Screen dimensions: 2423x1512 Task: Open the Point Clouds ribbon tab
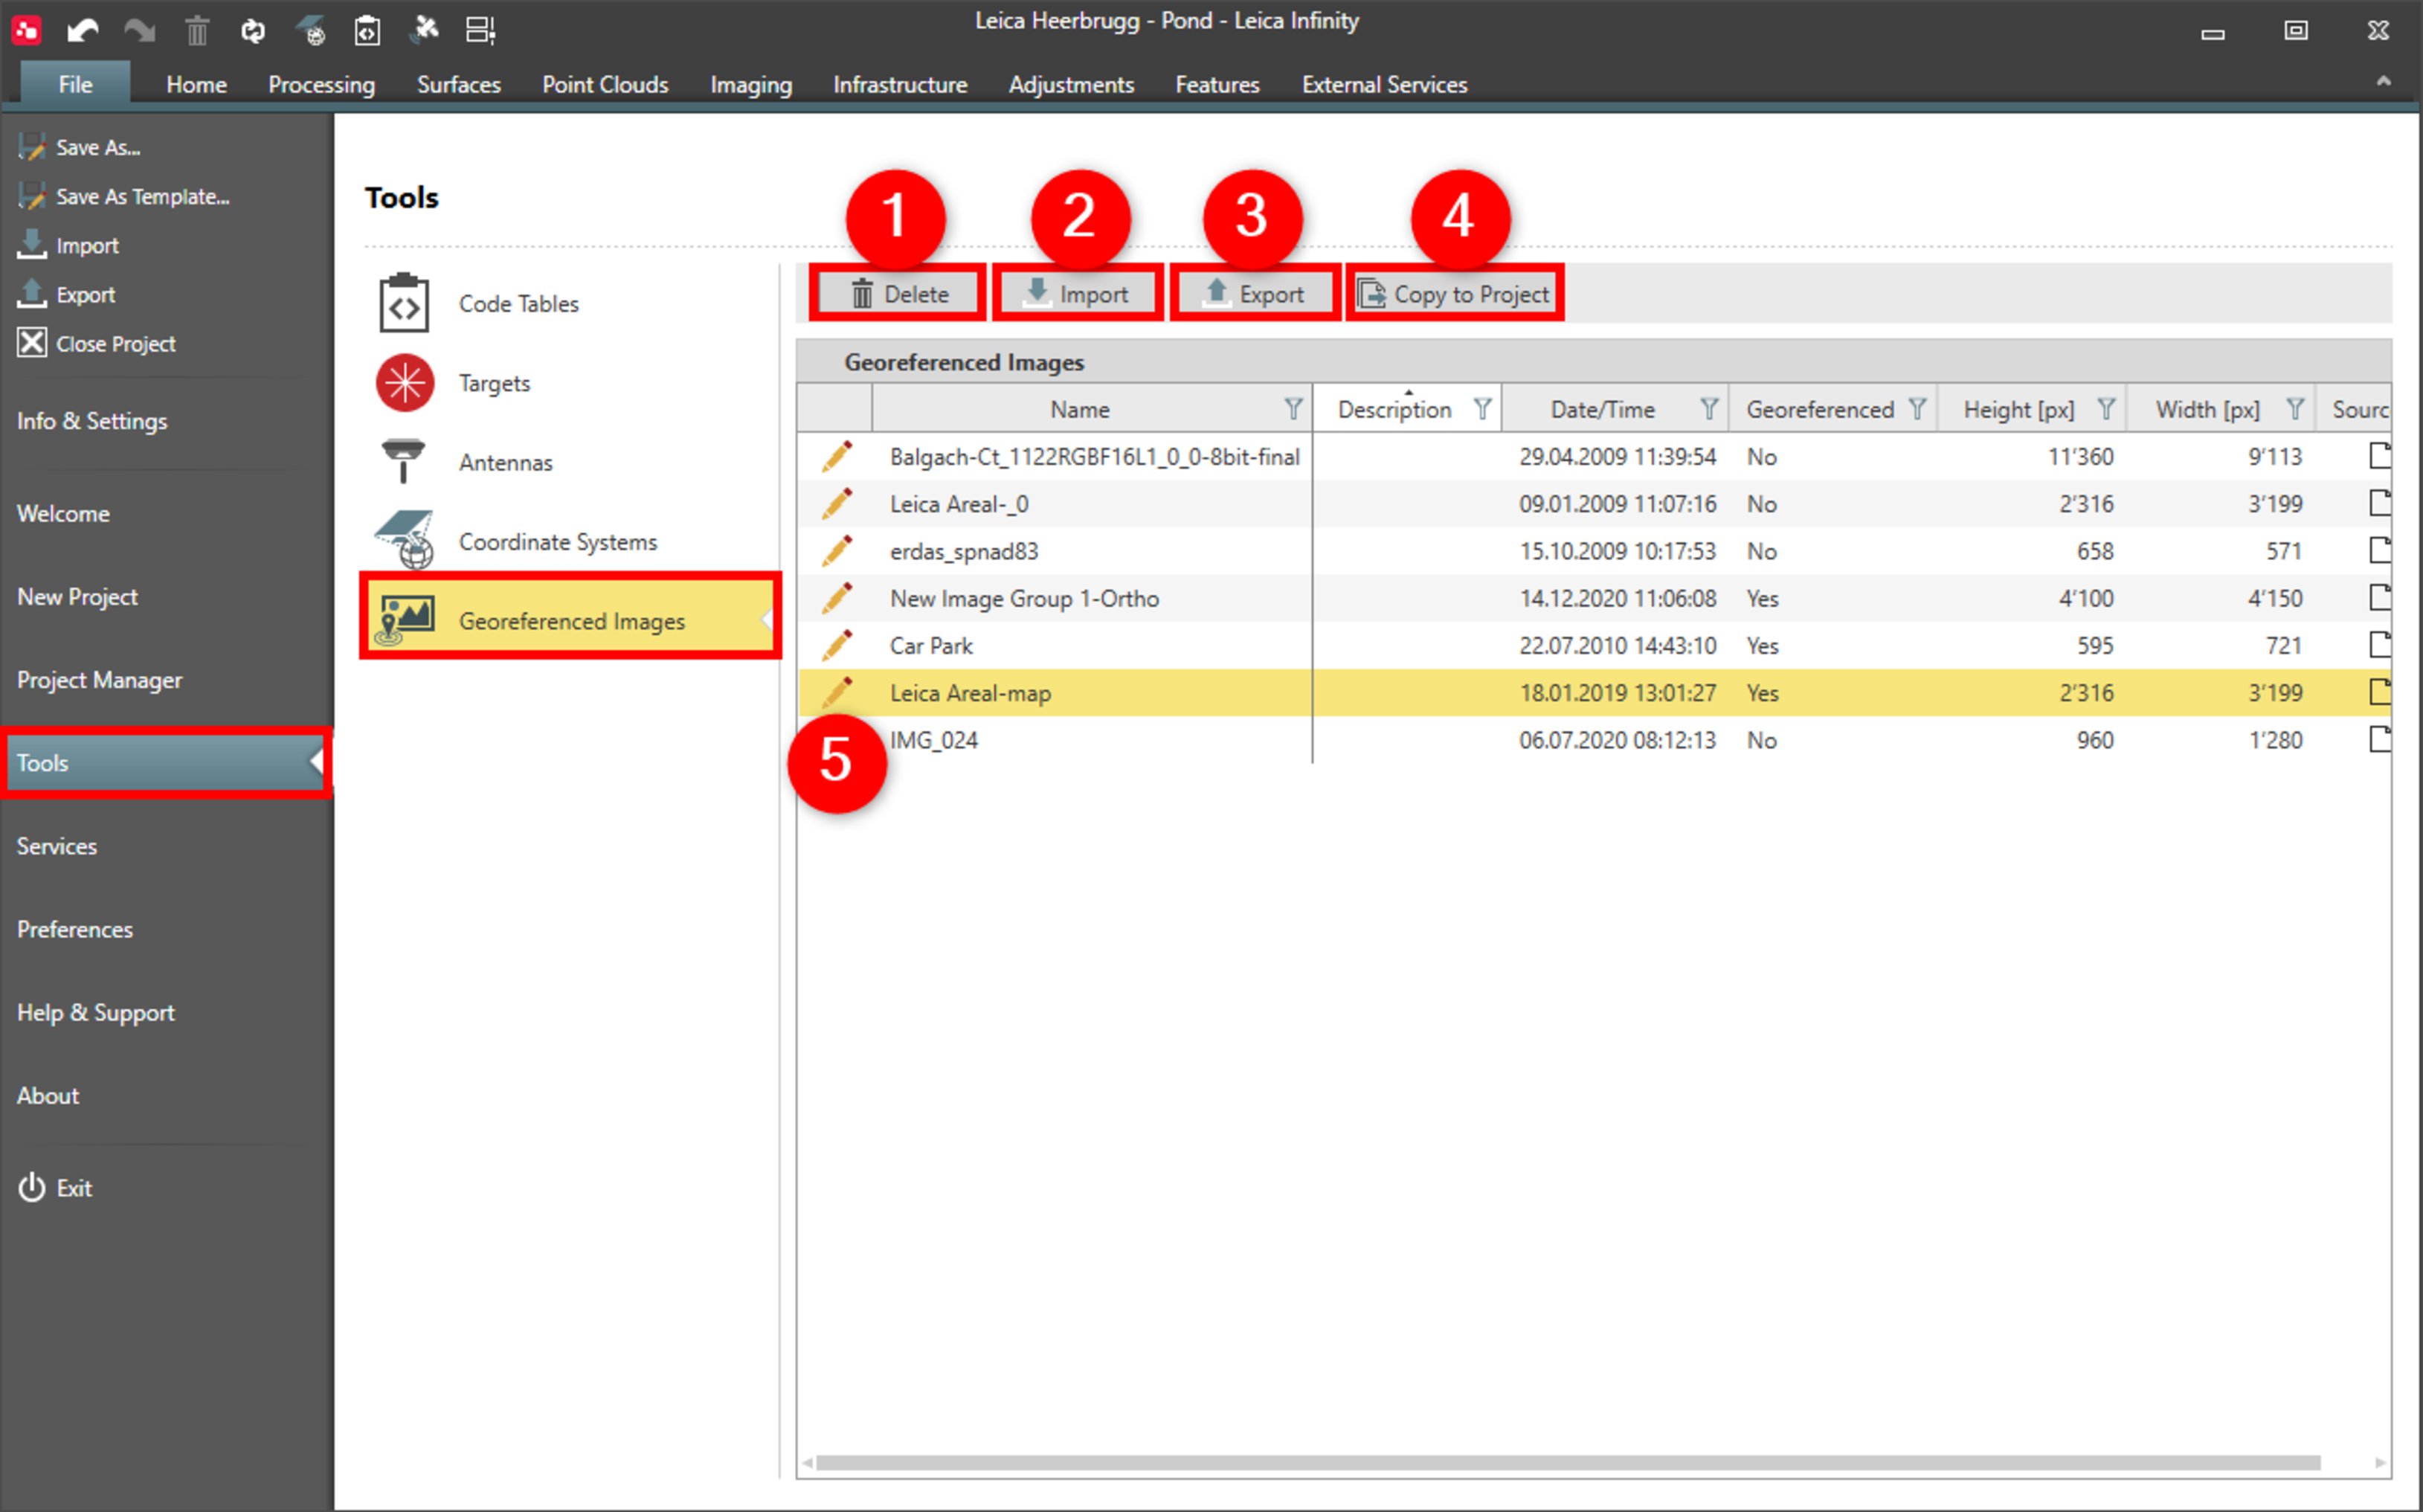coord(605,85)
